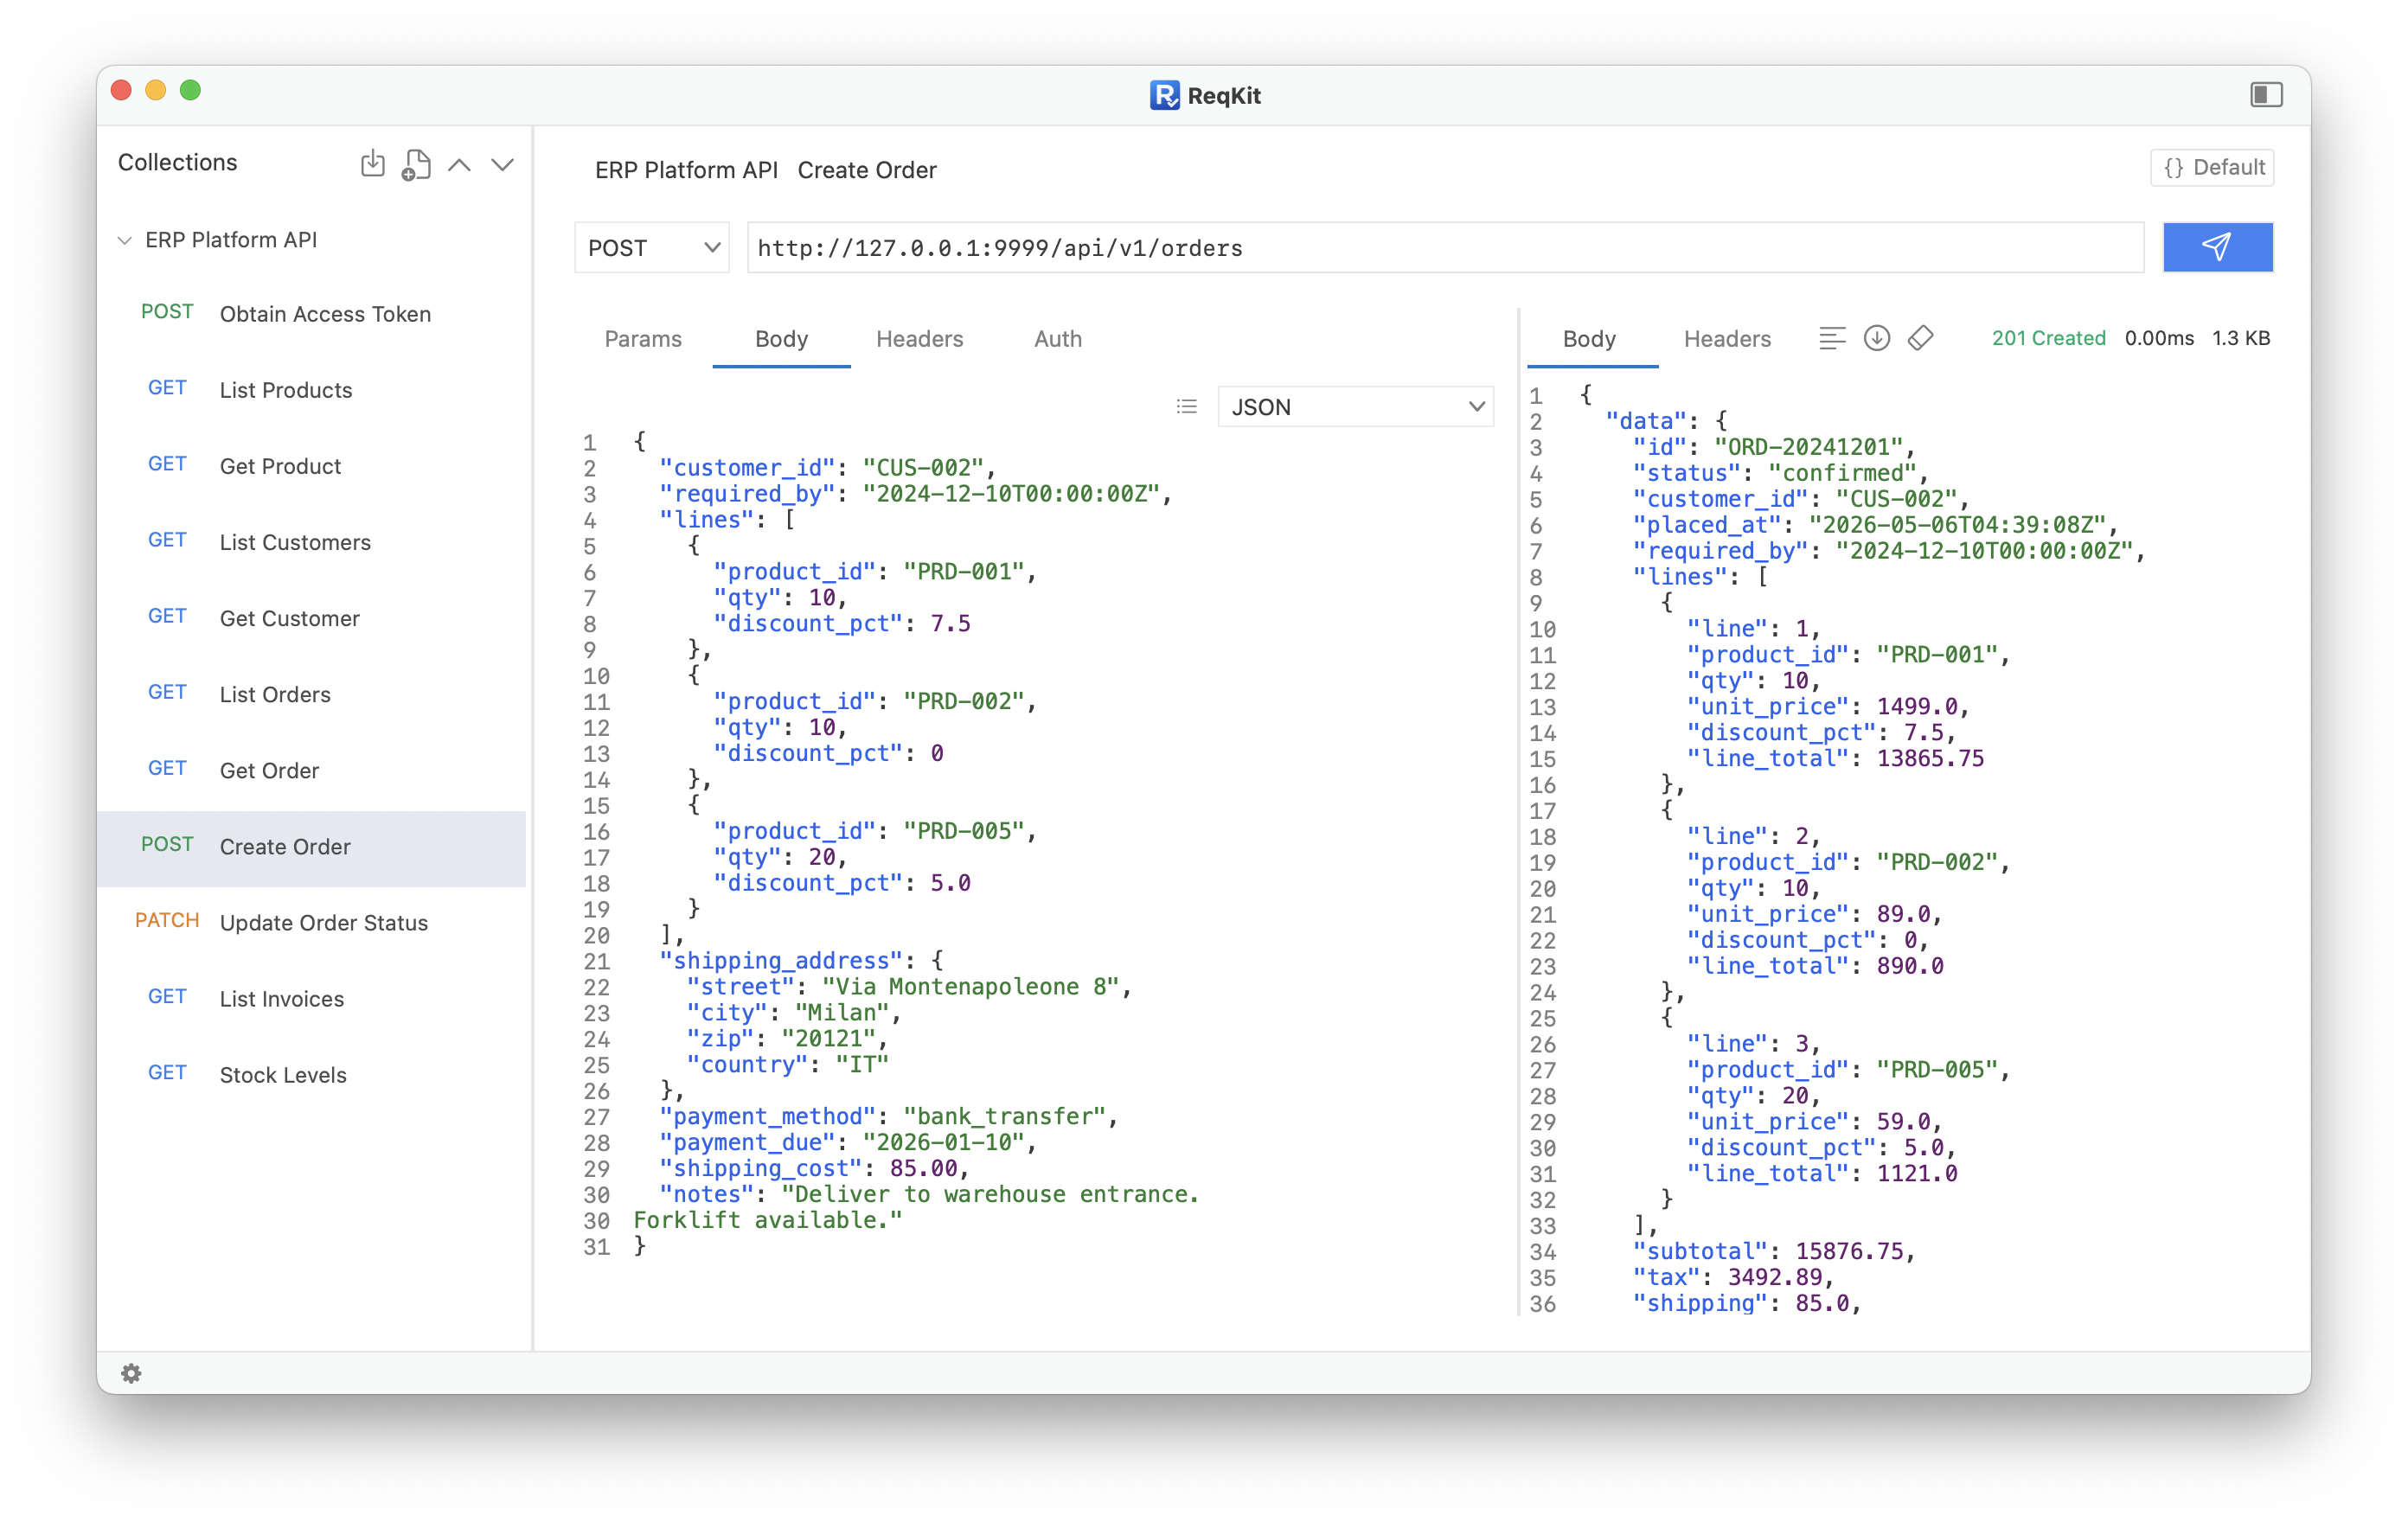Open the Update Order Status PATCH request
The width and height of the screenshot is (2408, 1522).
[x=312, y=923]
